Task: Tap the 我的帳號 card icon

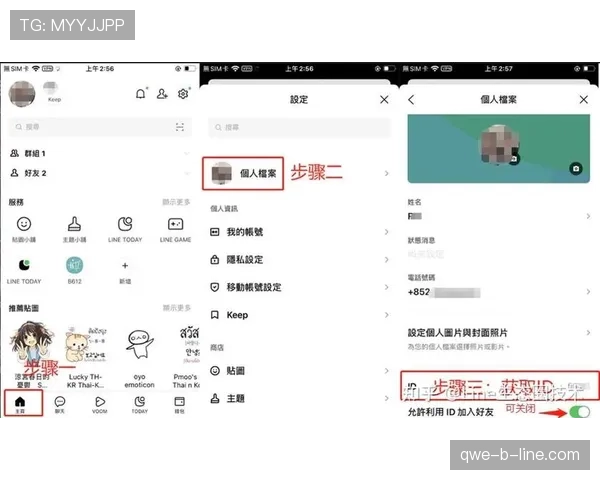Action: [x=215, y=232]
